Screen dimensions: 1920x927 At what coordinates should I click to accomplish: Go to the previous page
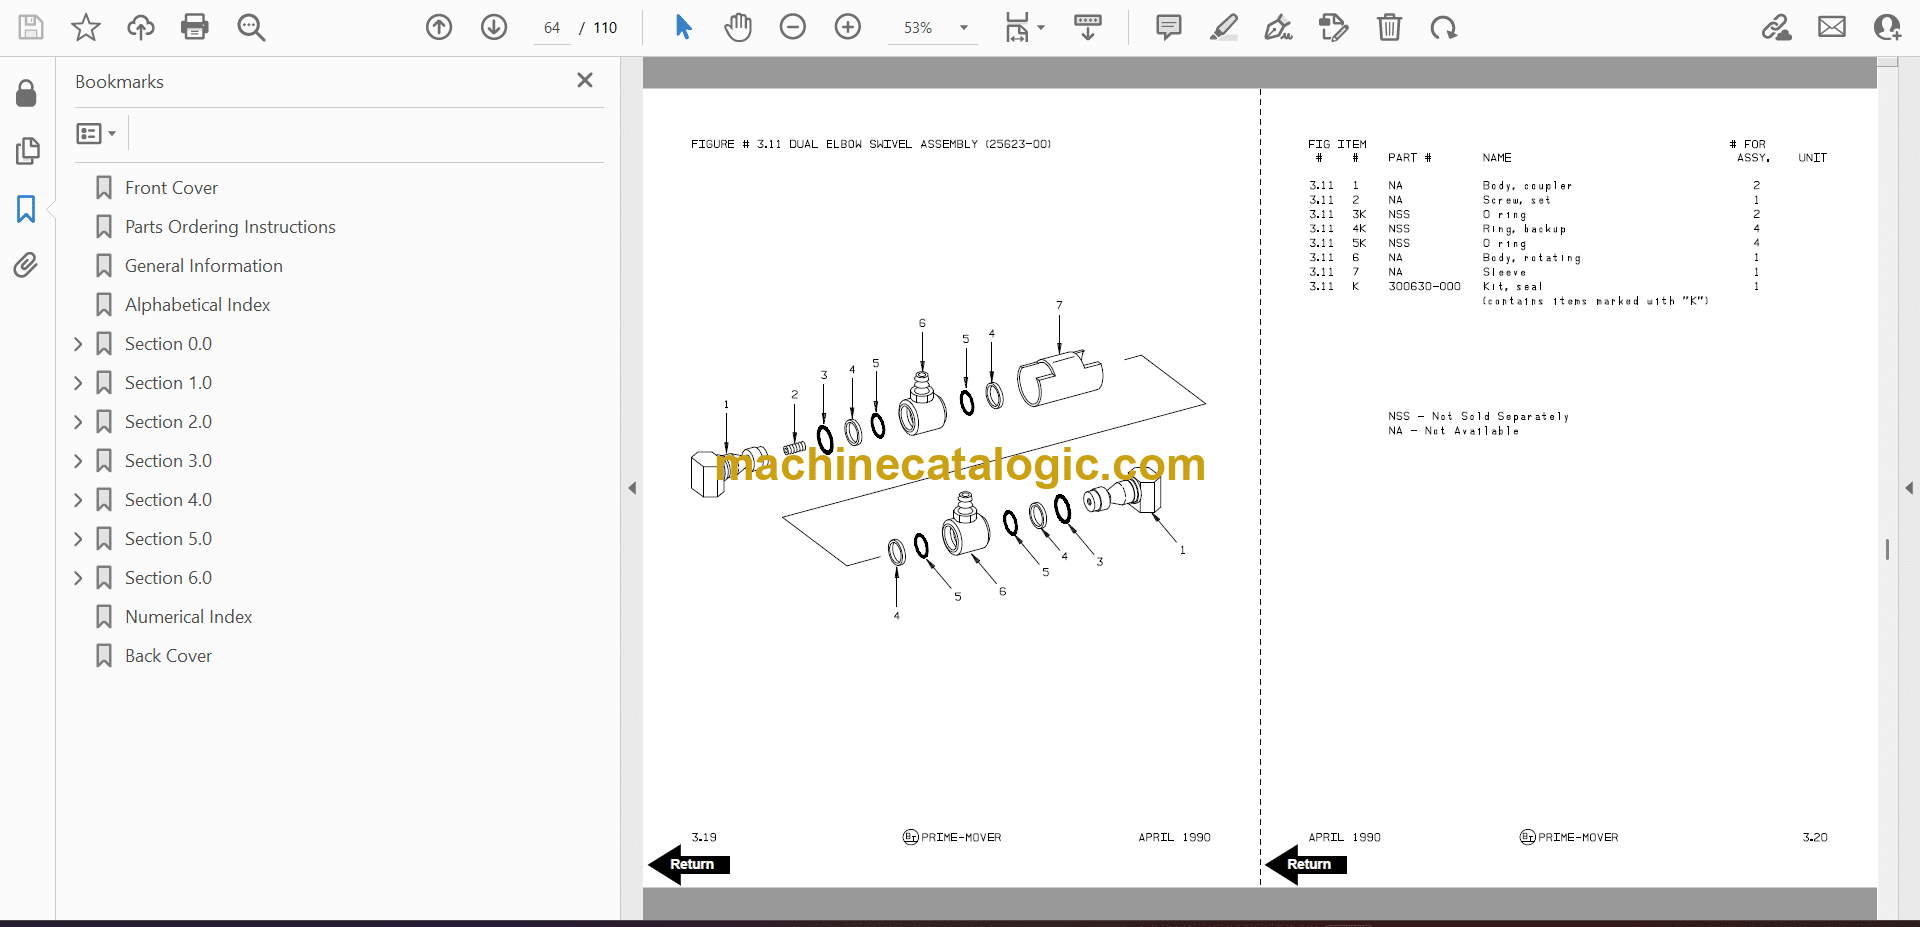tap(439, 27)
